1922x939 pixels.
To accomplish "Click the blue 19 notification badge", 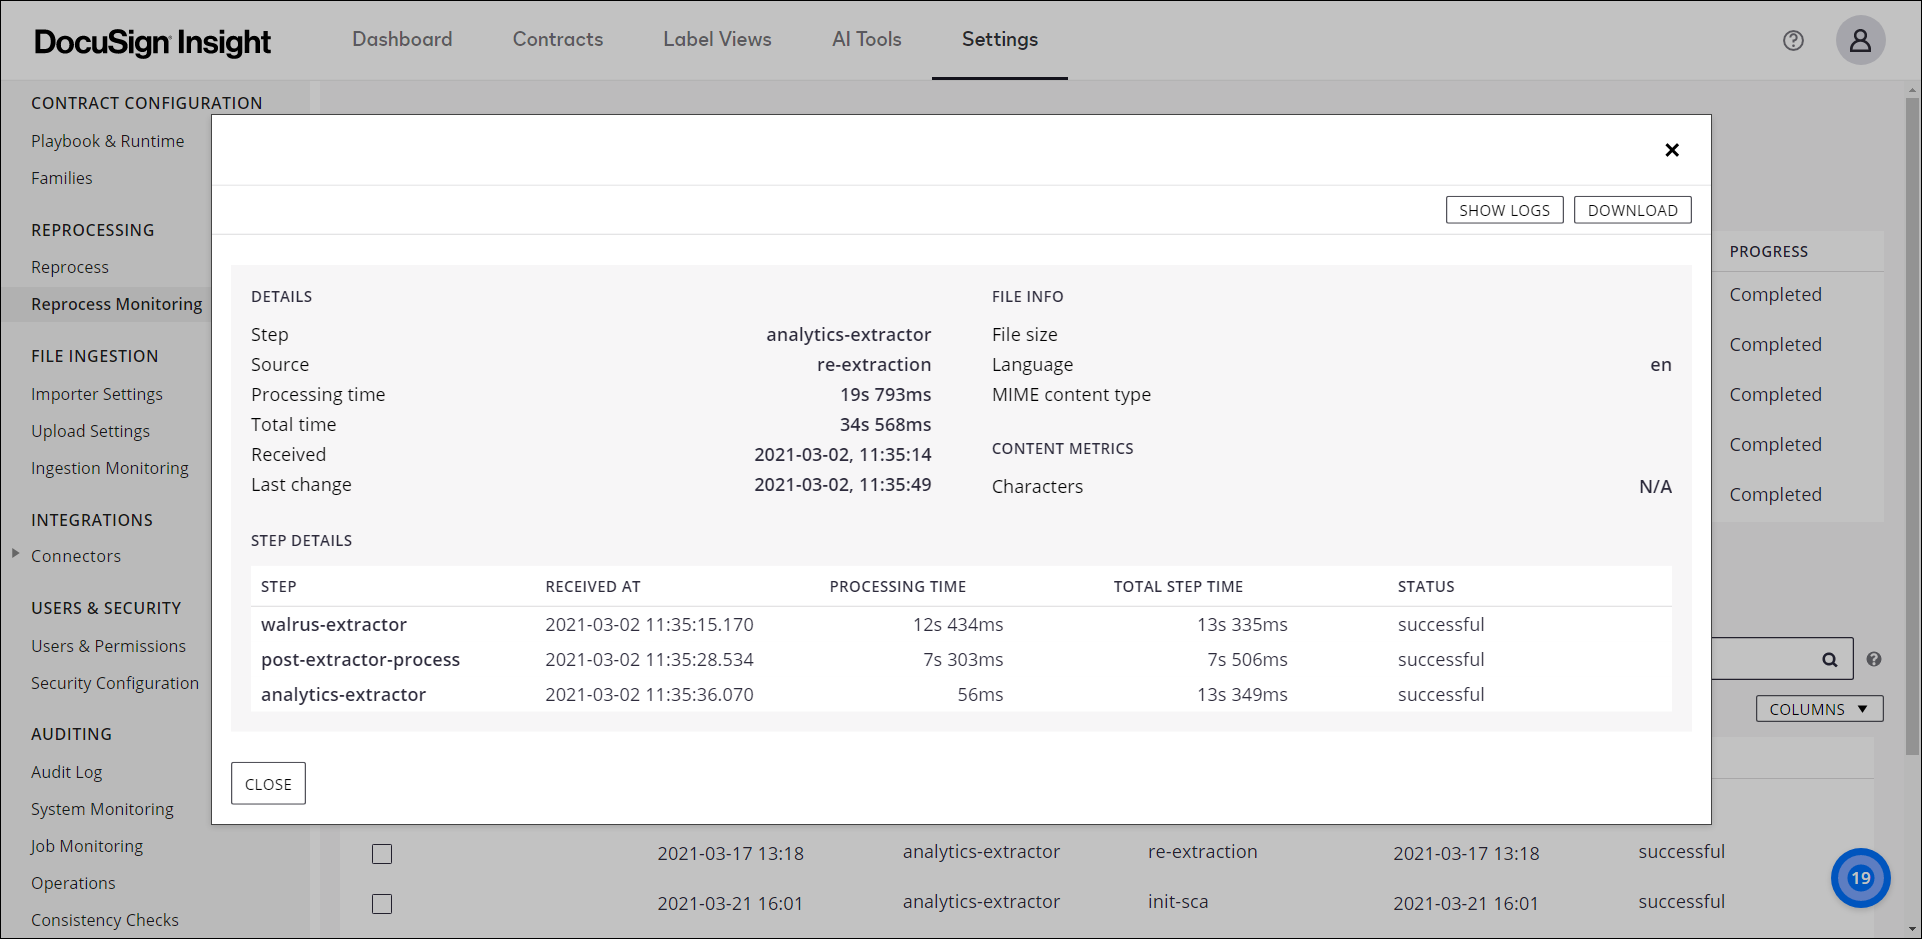I will [x=1860, y=877].
